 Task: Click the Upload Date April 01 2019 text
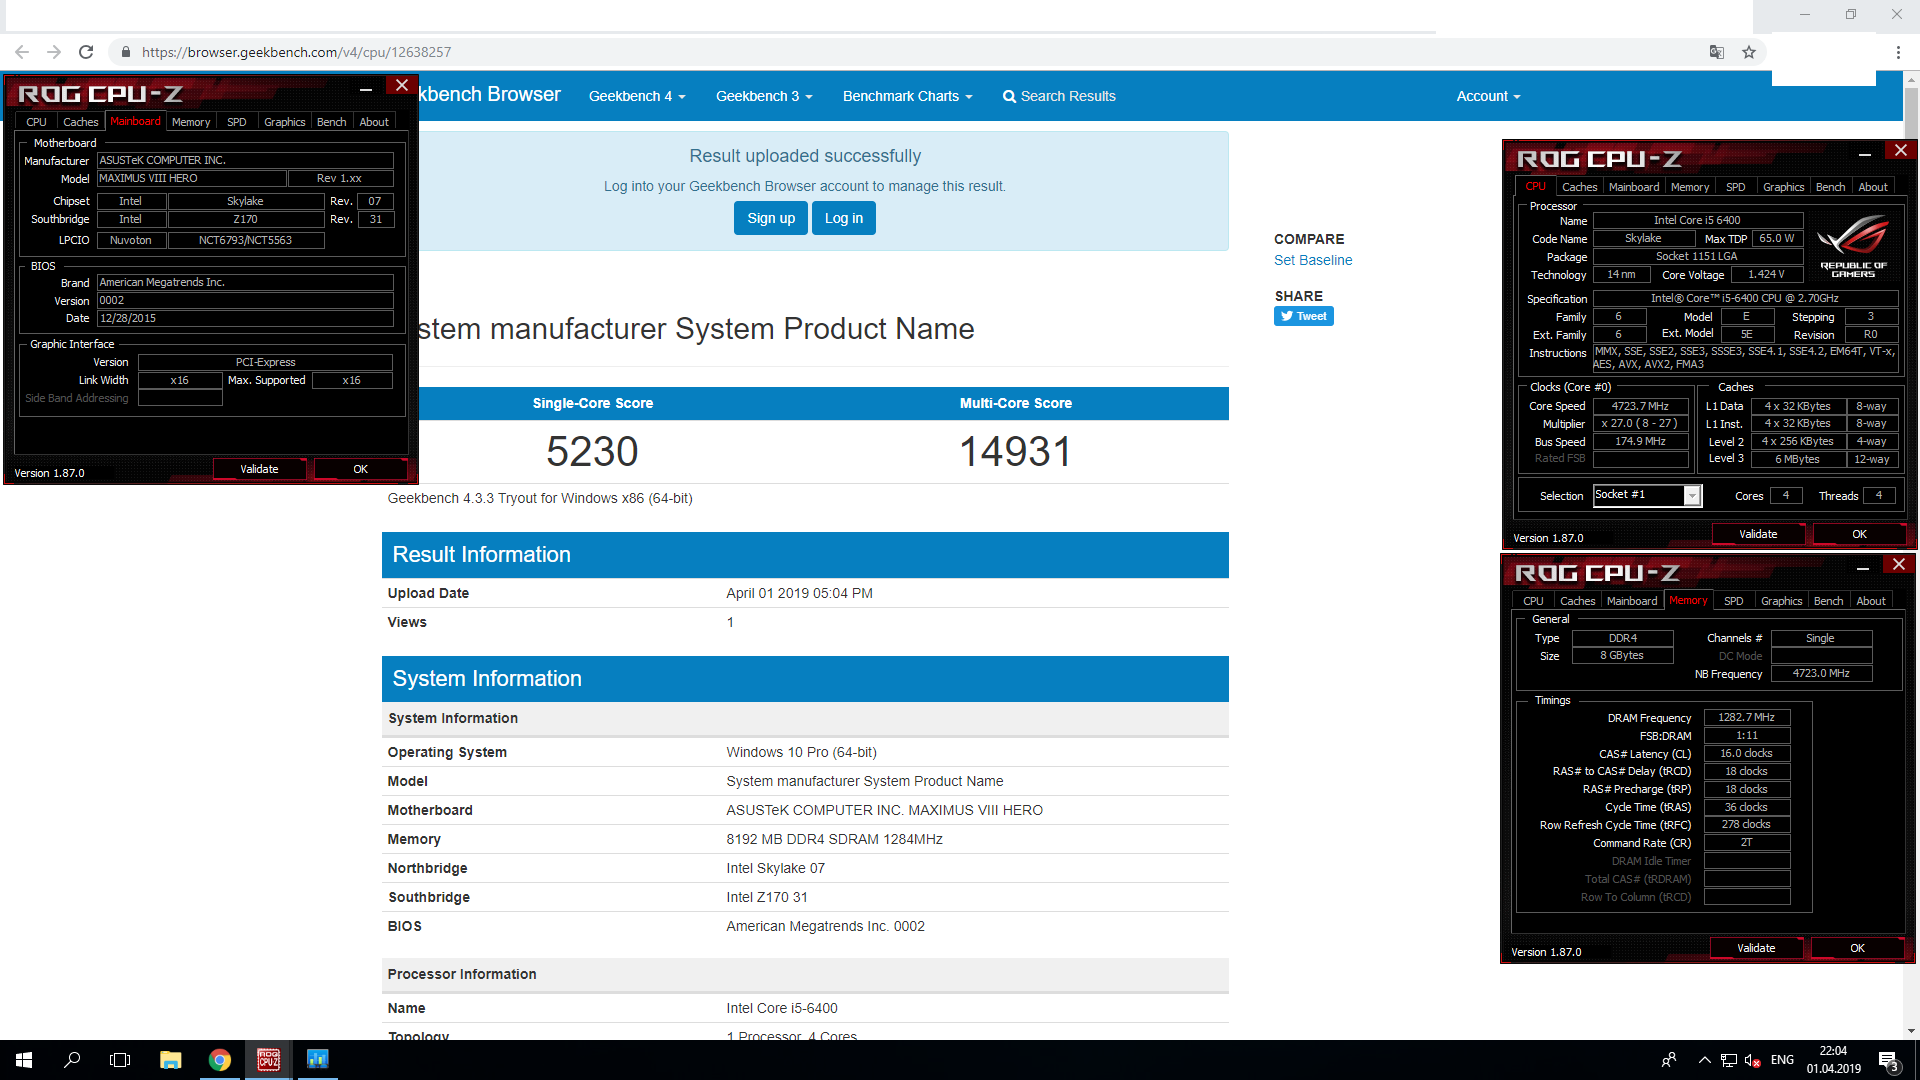coord(800,593)
